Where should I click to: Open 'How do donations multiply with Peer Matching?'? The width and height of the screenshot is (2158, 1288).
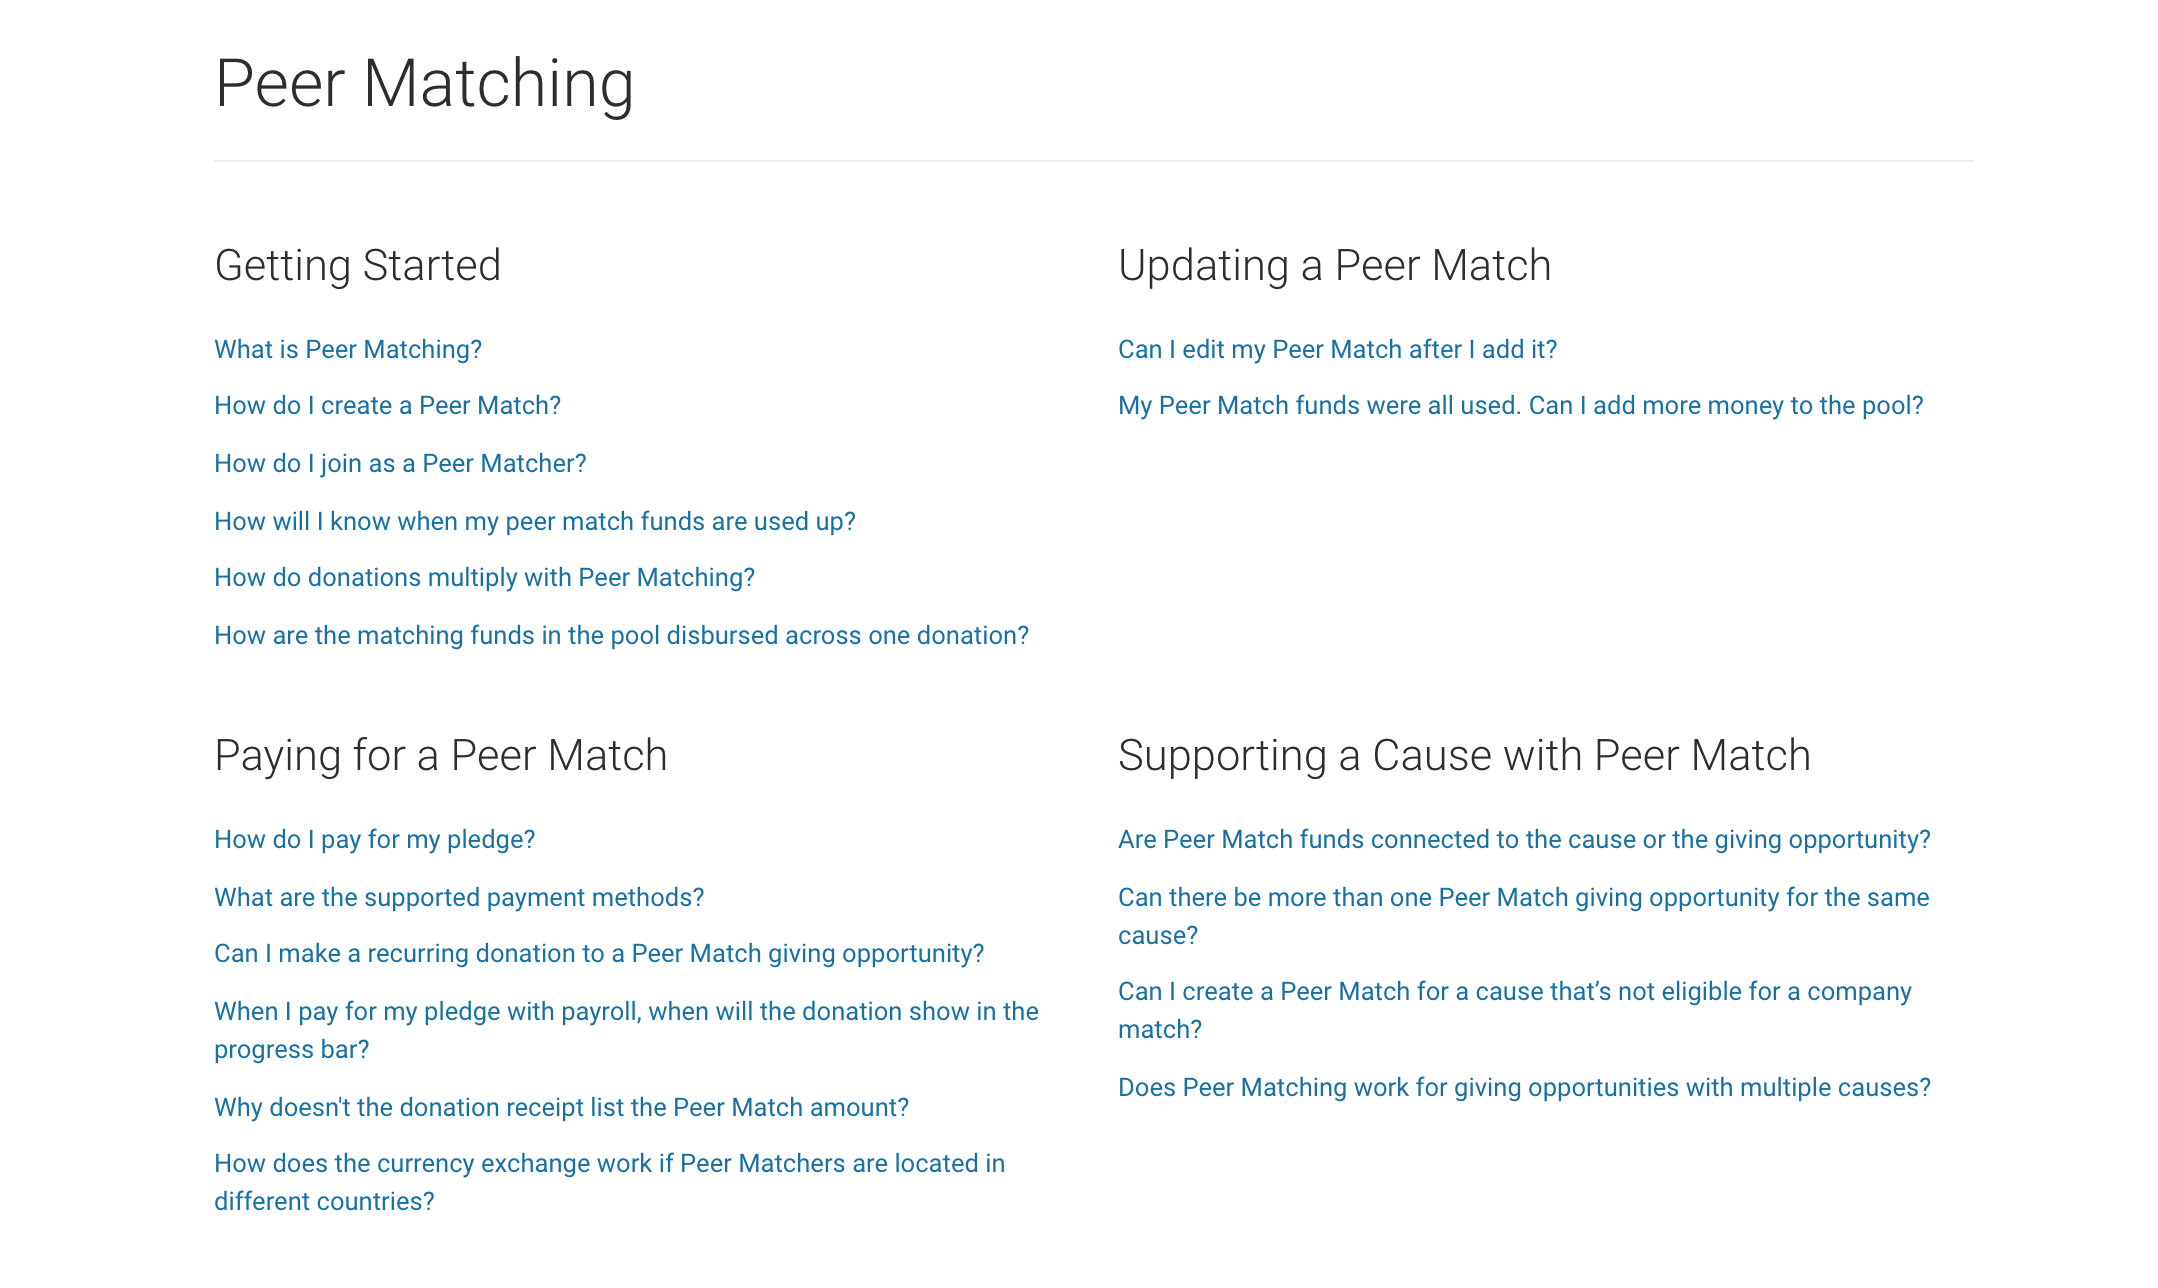[484, 577]
